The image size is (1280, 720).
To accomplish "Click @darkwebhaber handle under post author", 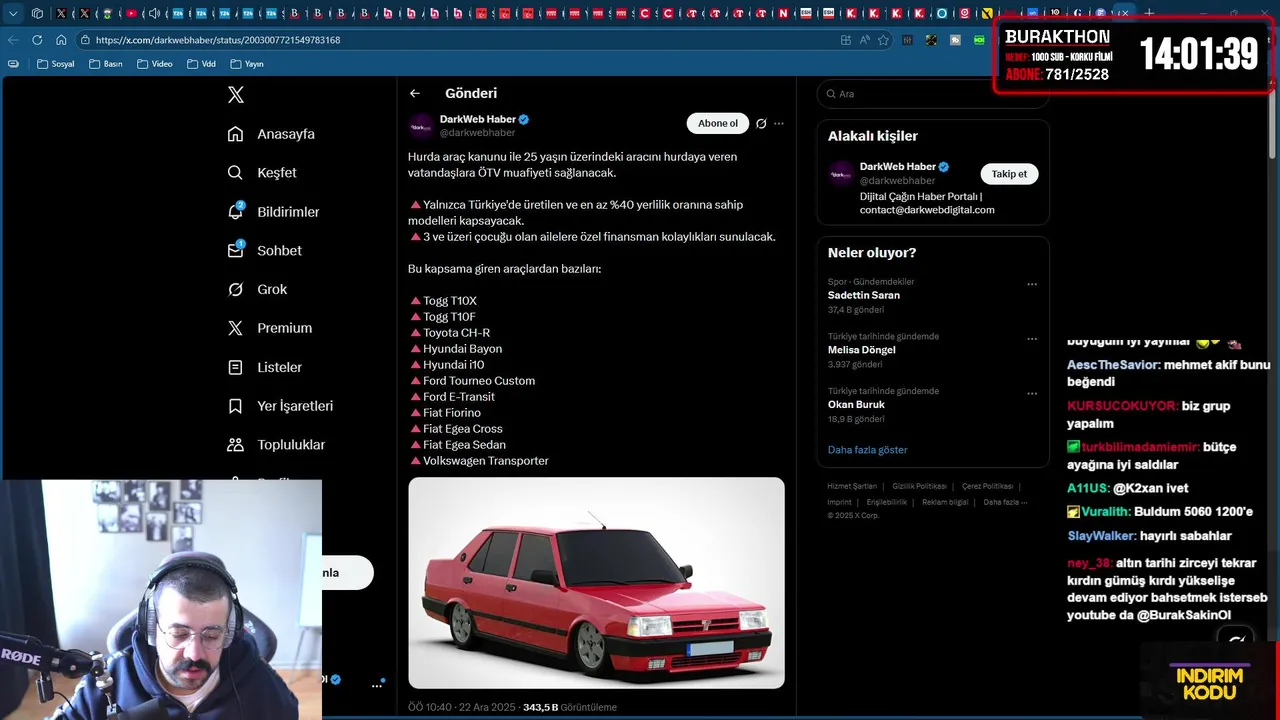I will tap(477, 133).
